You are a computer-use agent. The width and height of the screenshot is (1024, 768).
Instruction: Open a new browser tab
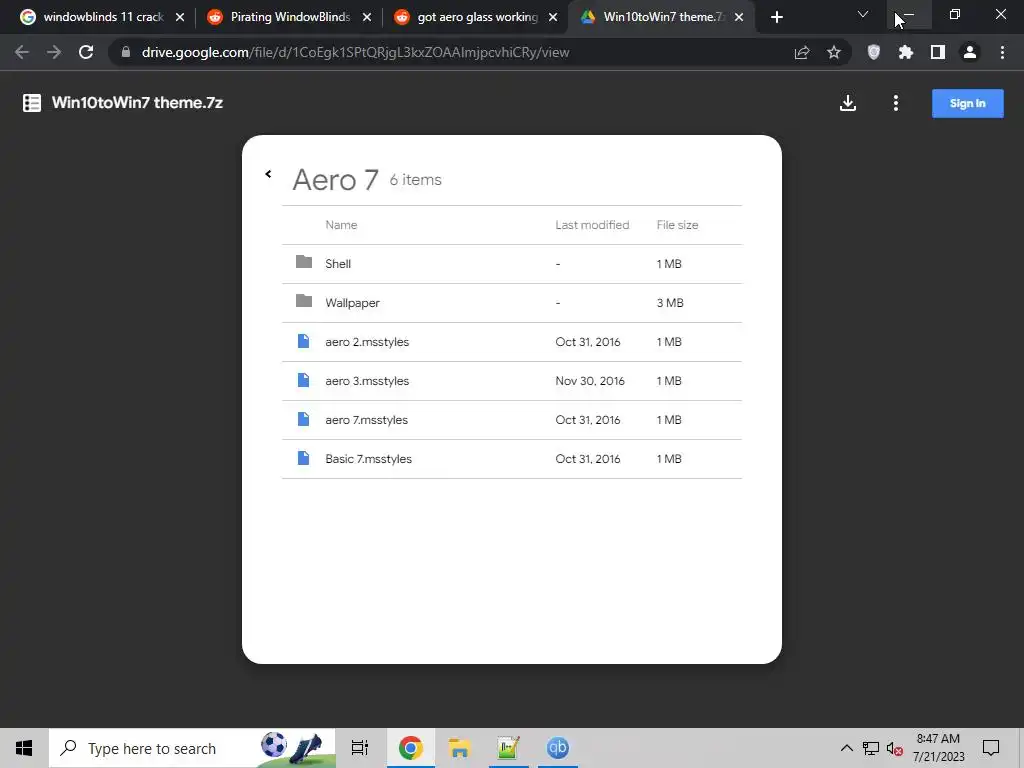[x=776, y=18]
